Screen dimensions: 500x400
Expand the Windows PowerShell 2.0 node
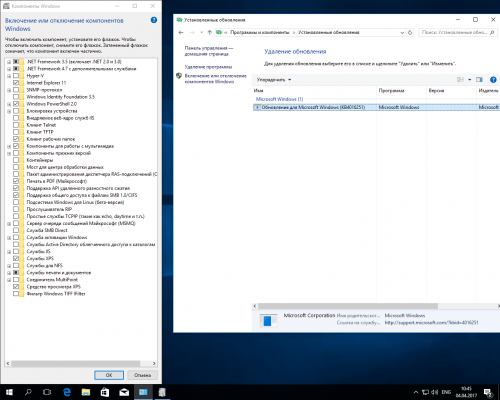9,104
